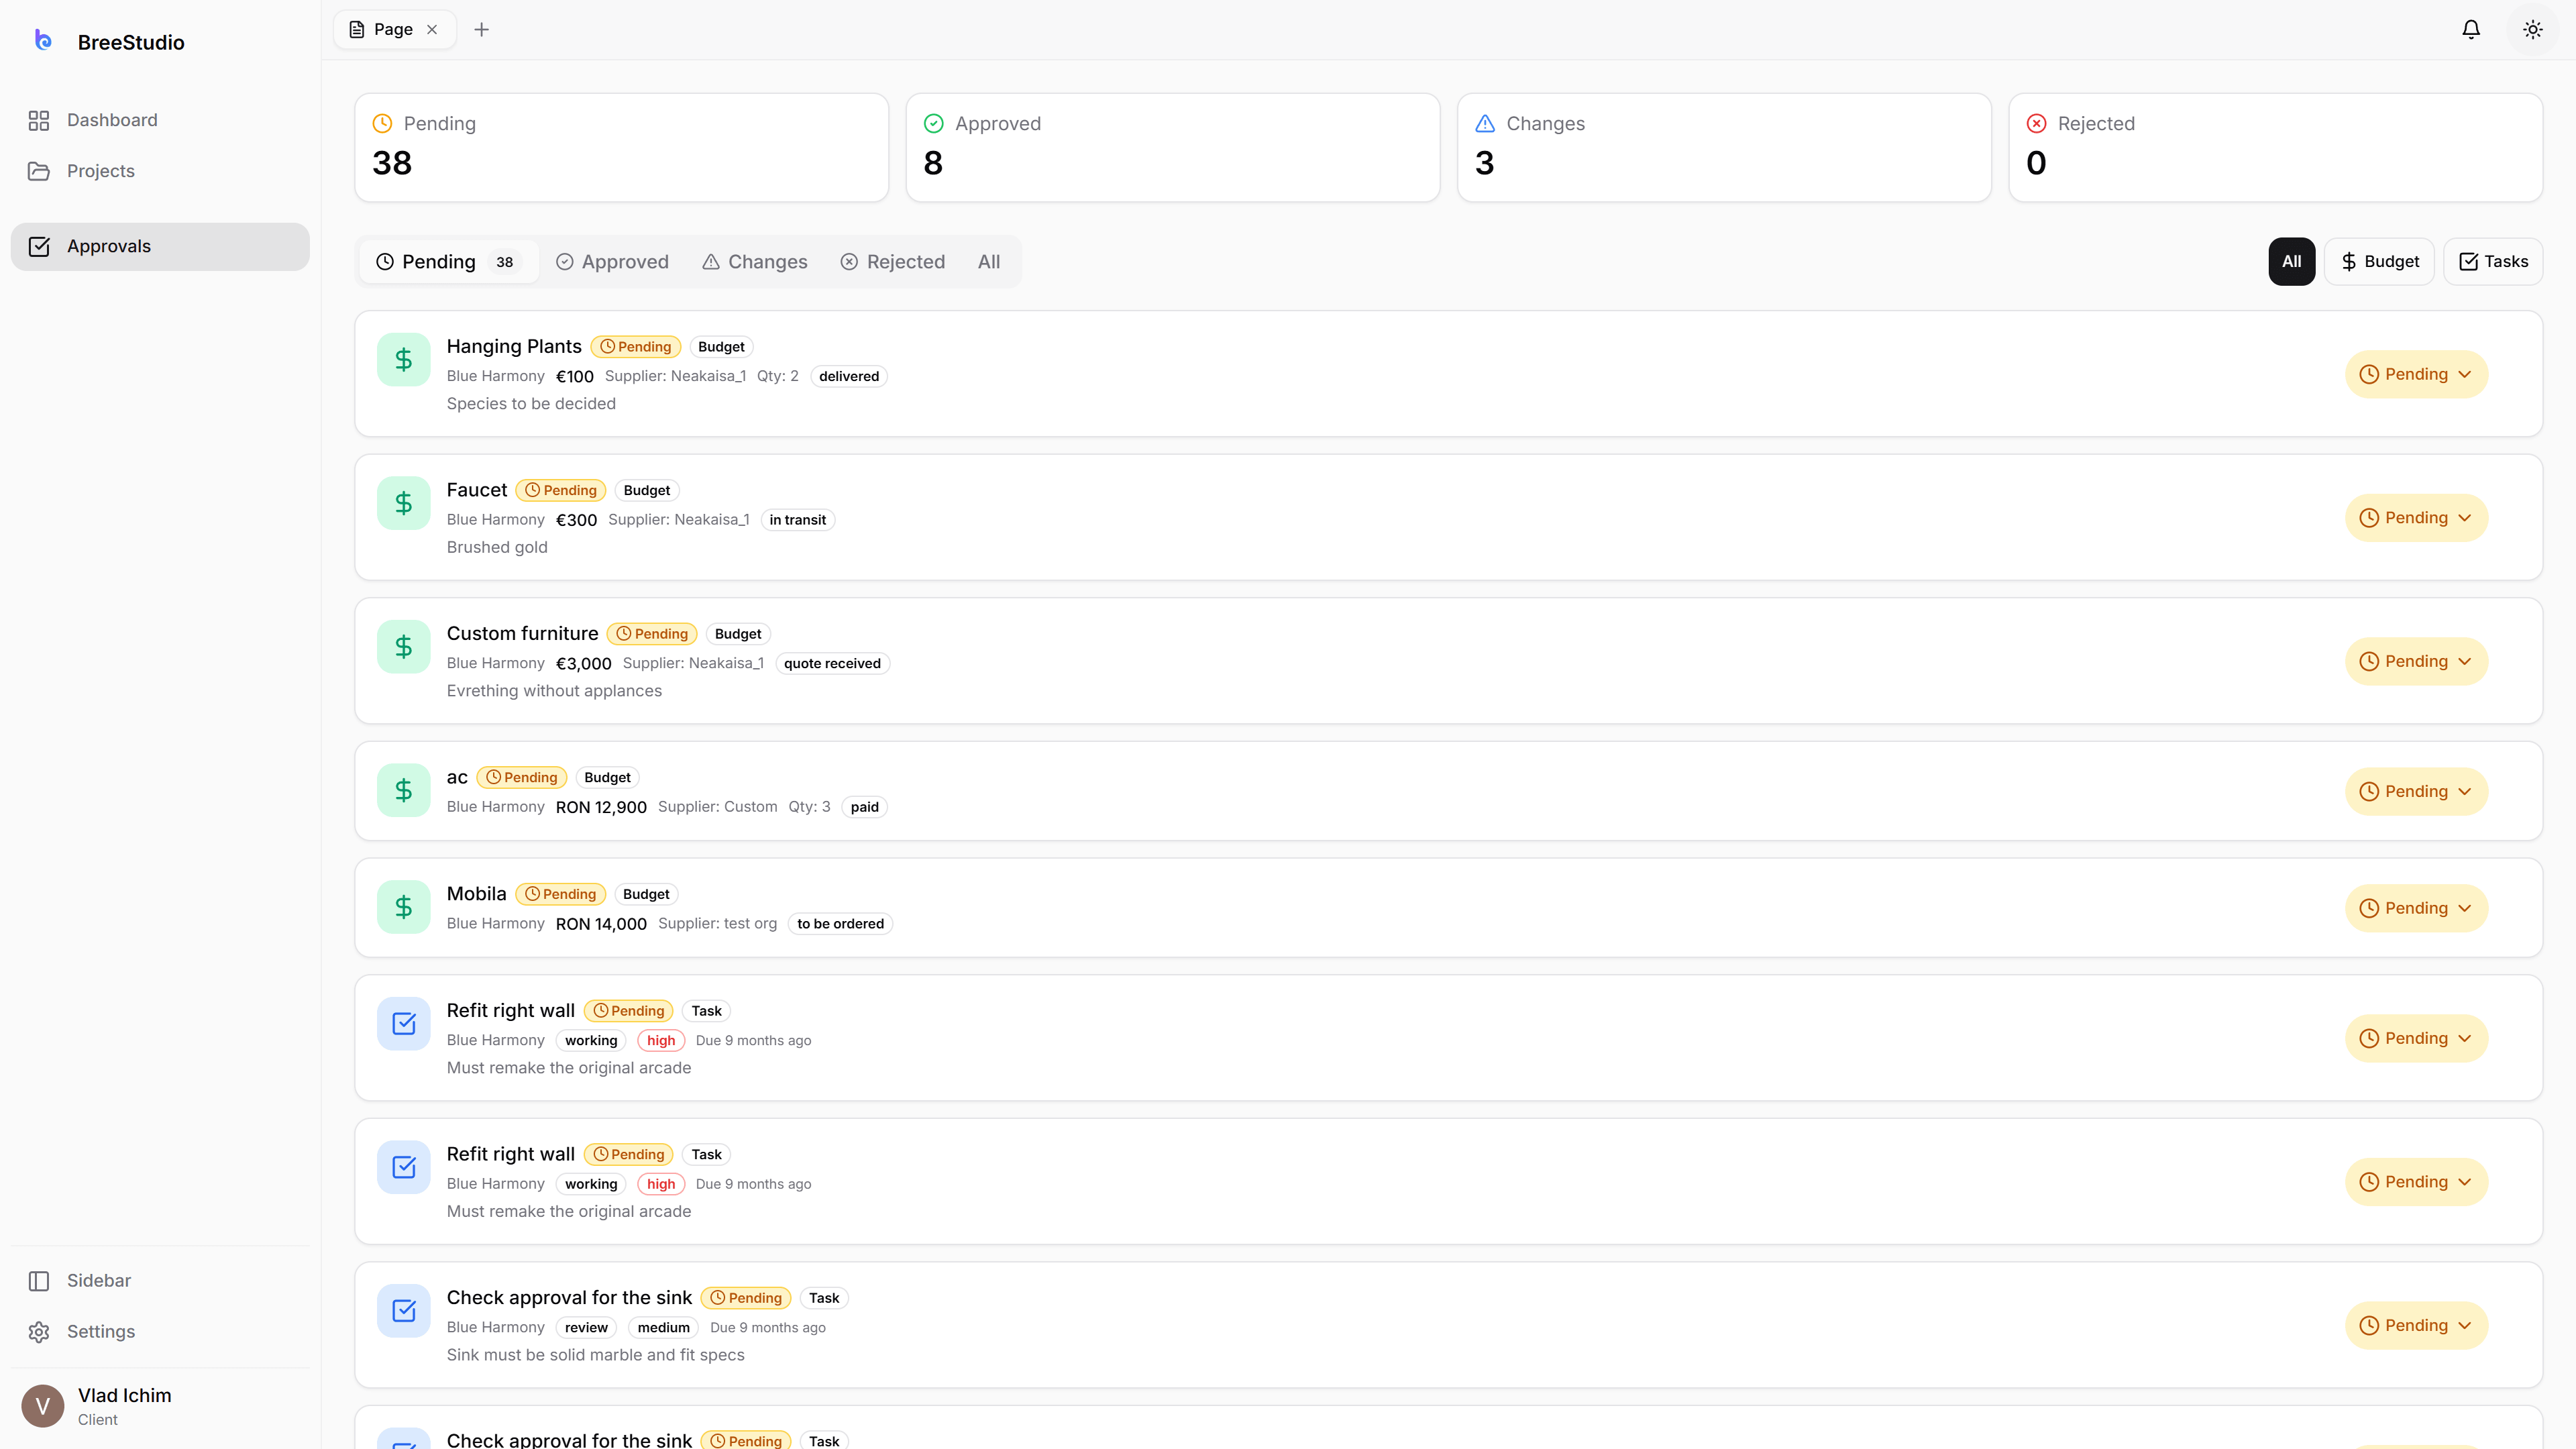Switch to the Rejected tab
Screen dimensions: 2576x1449
(x=892, y=262)
